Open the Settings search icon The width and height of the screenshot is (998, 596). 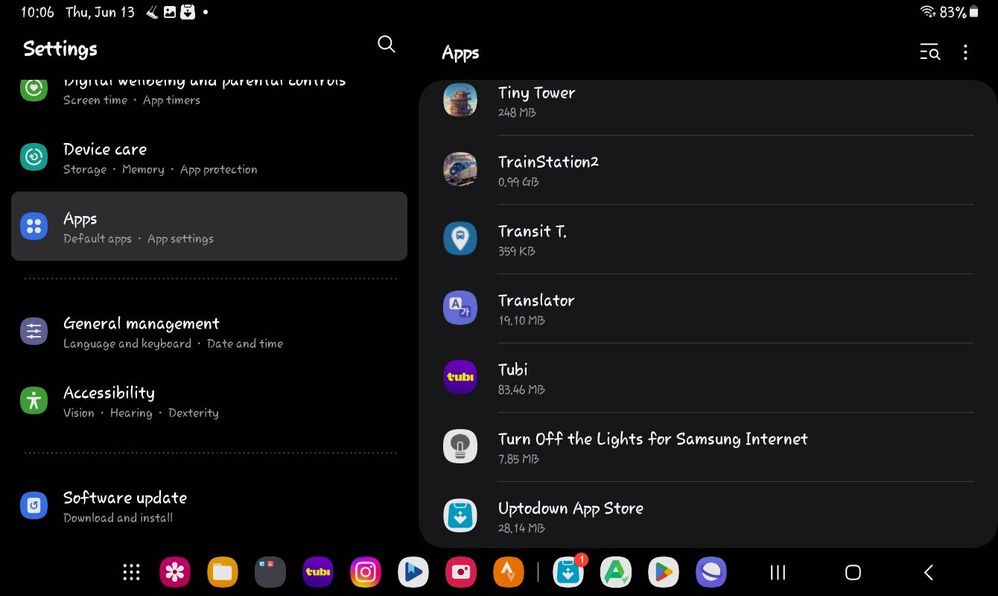[386, 44]
